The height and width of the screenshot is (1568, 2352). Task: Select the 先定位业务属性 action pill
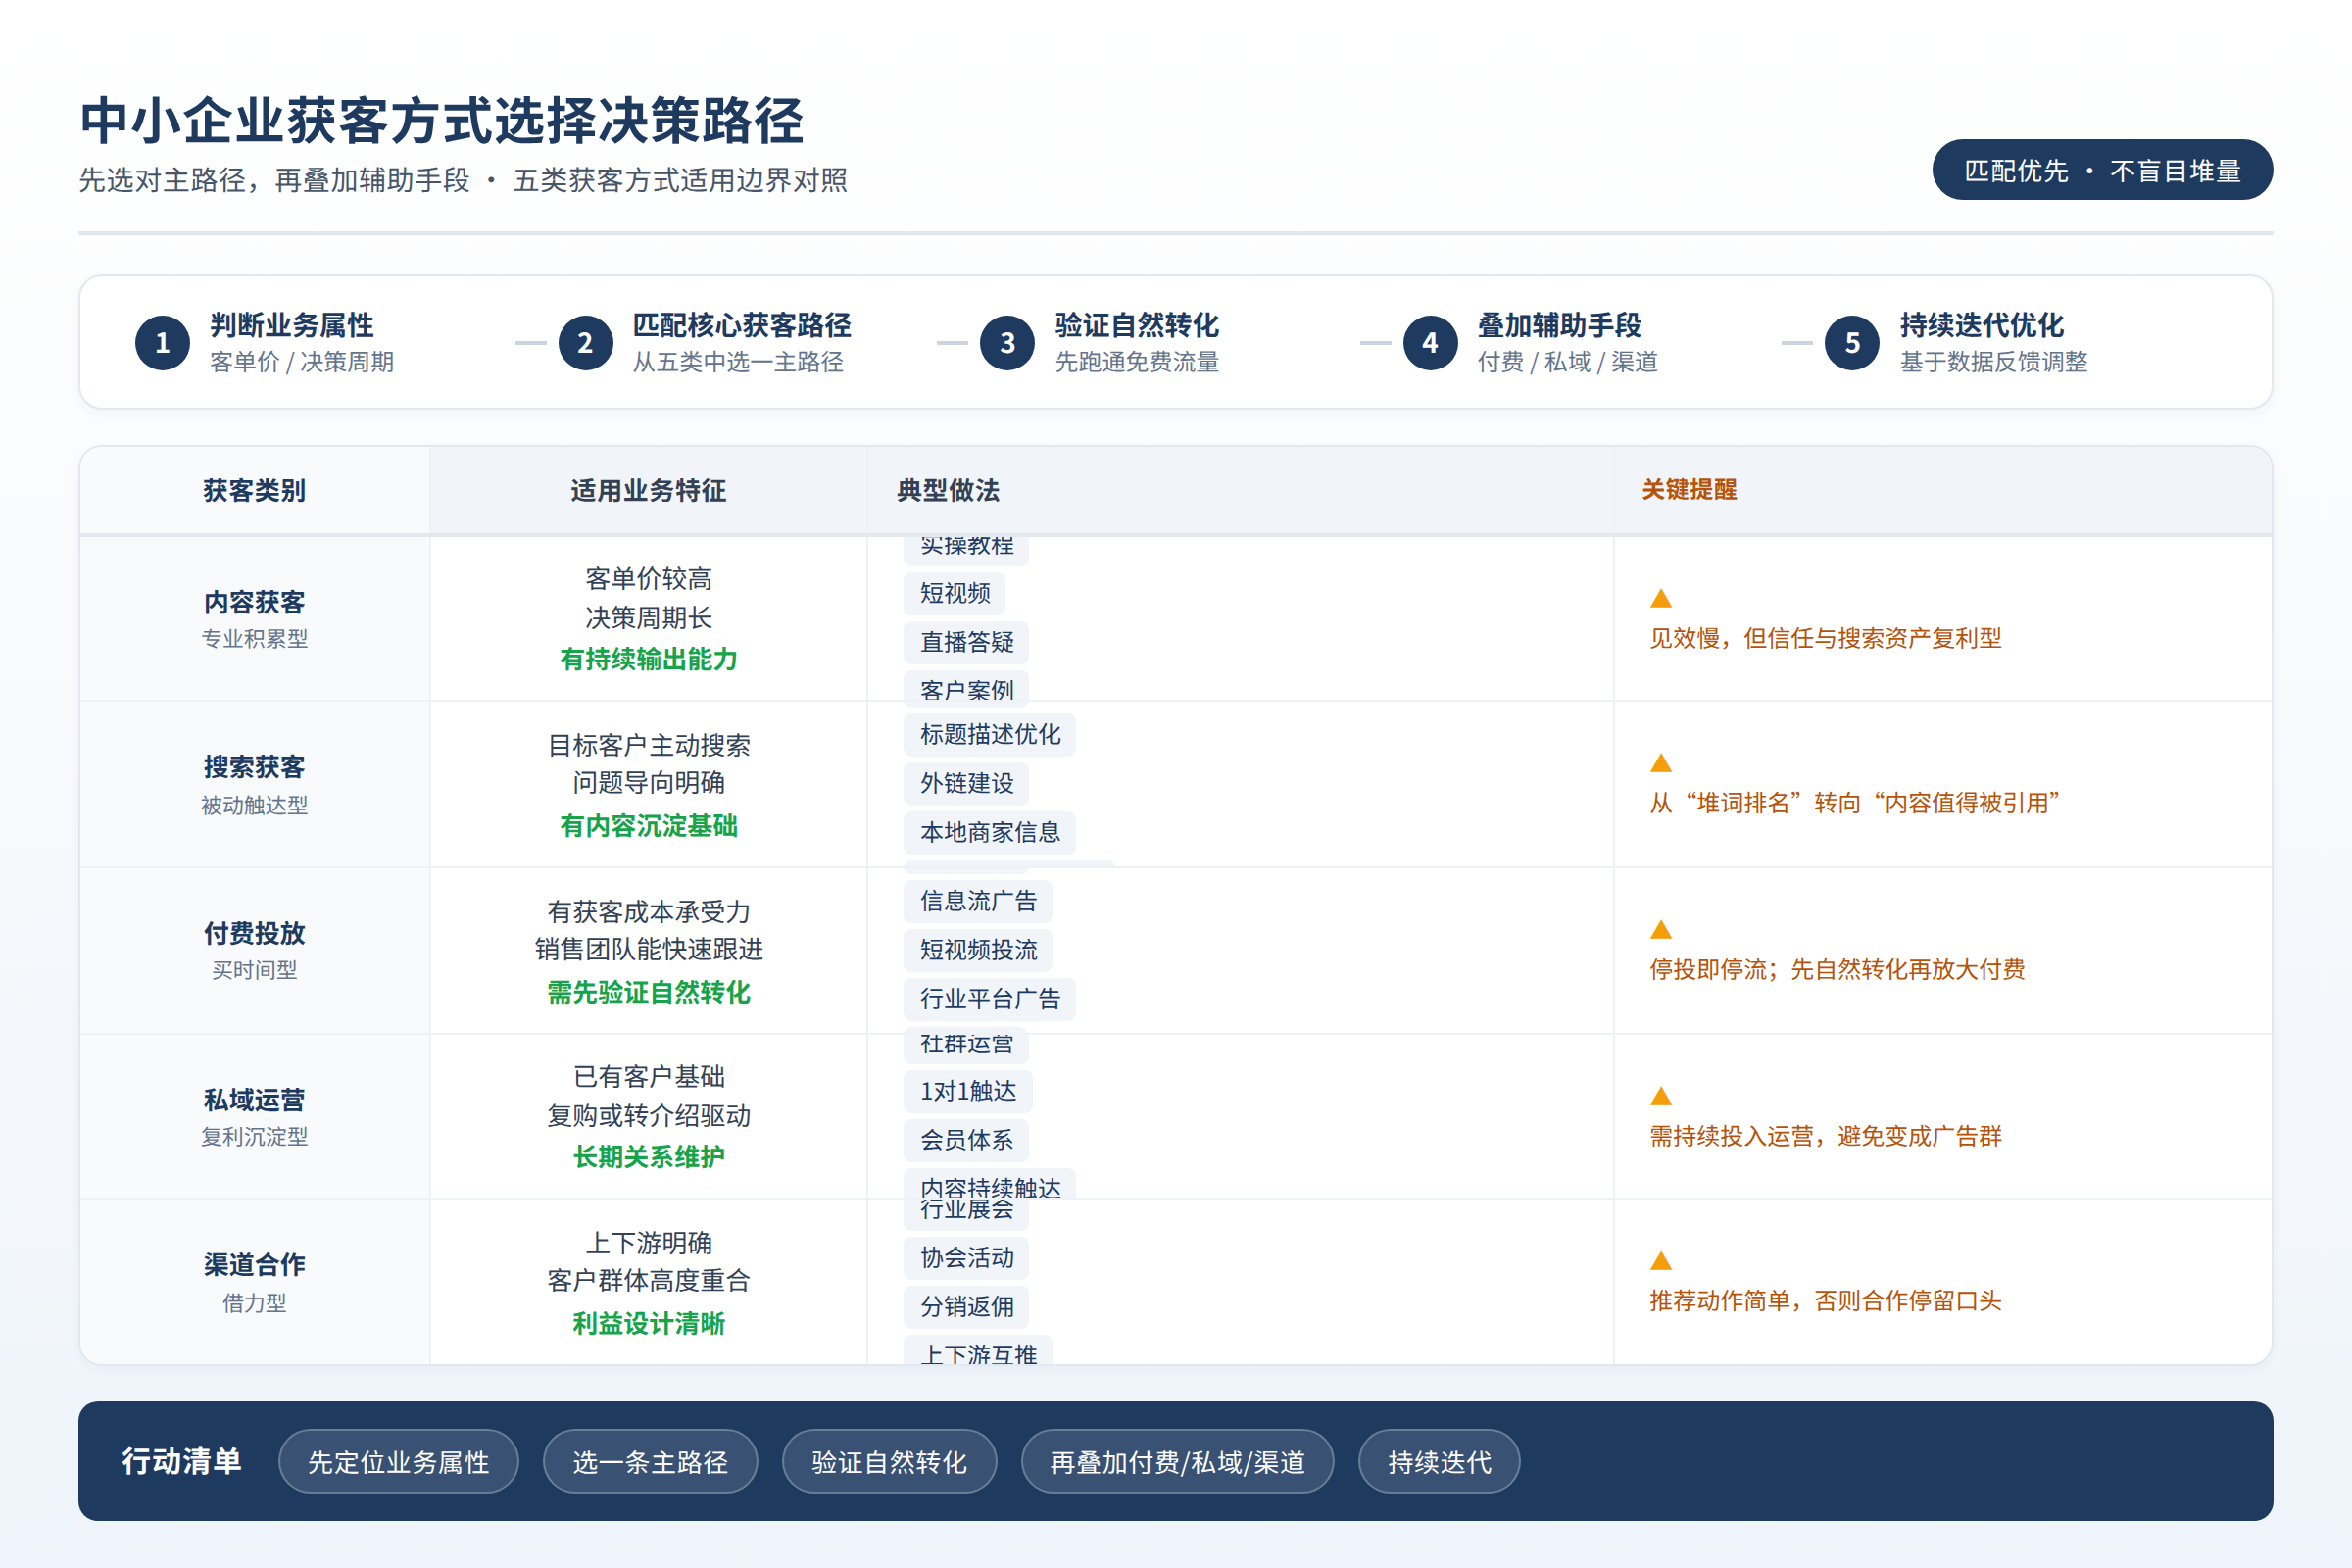[398, 1462]
